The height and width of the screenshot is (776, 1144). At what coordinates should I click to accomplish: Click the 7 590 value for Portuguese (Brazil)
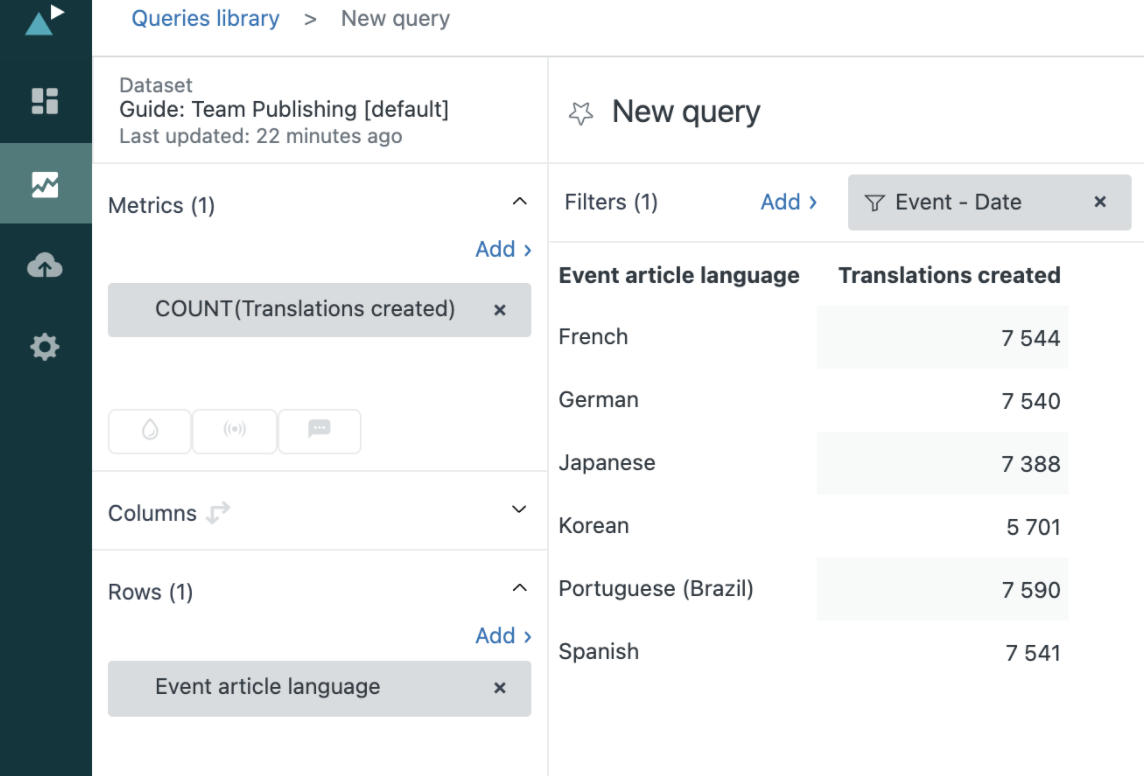click(1030, 590)
